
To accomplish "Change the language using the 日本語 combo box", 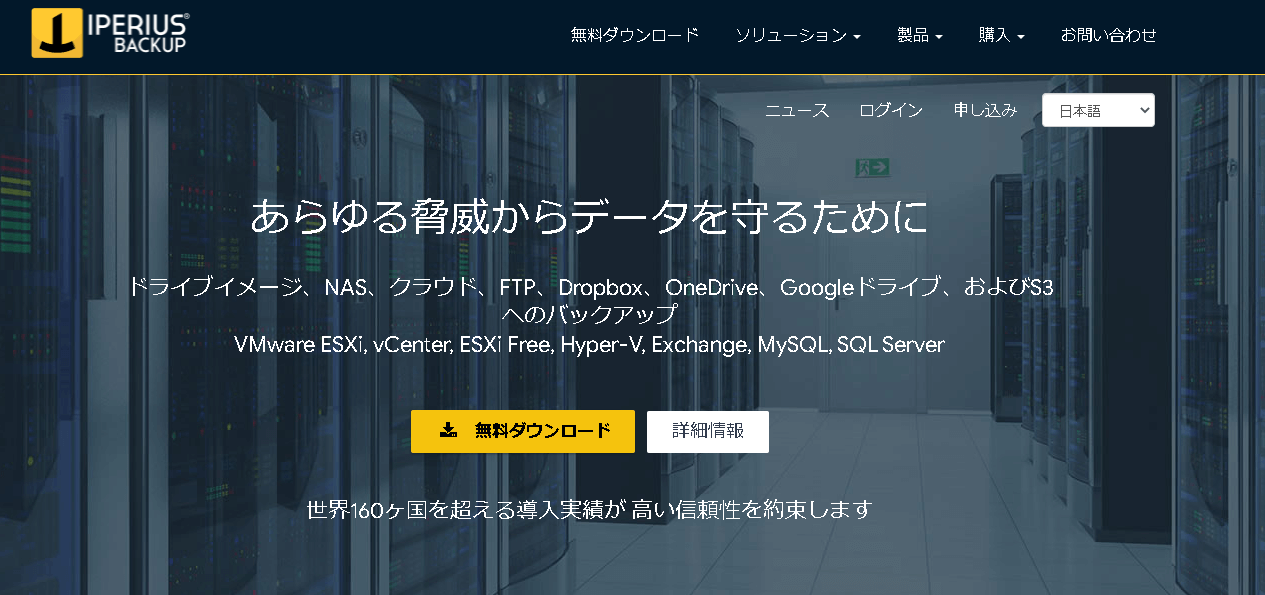I will 1097,110.
